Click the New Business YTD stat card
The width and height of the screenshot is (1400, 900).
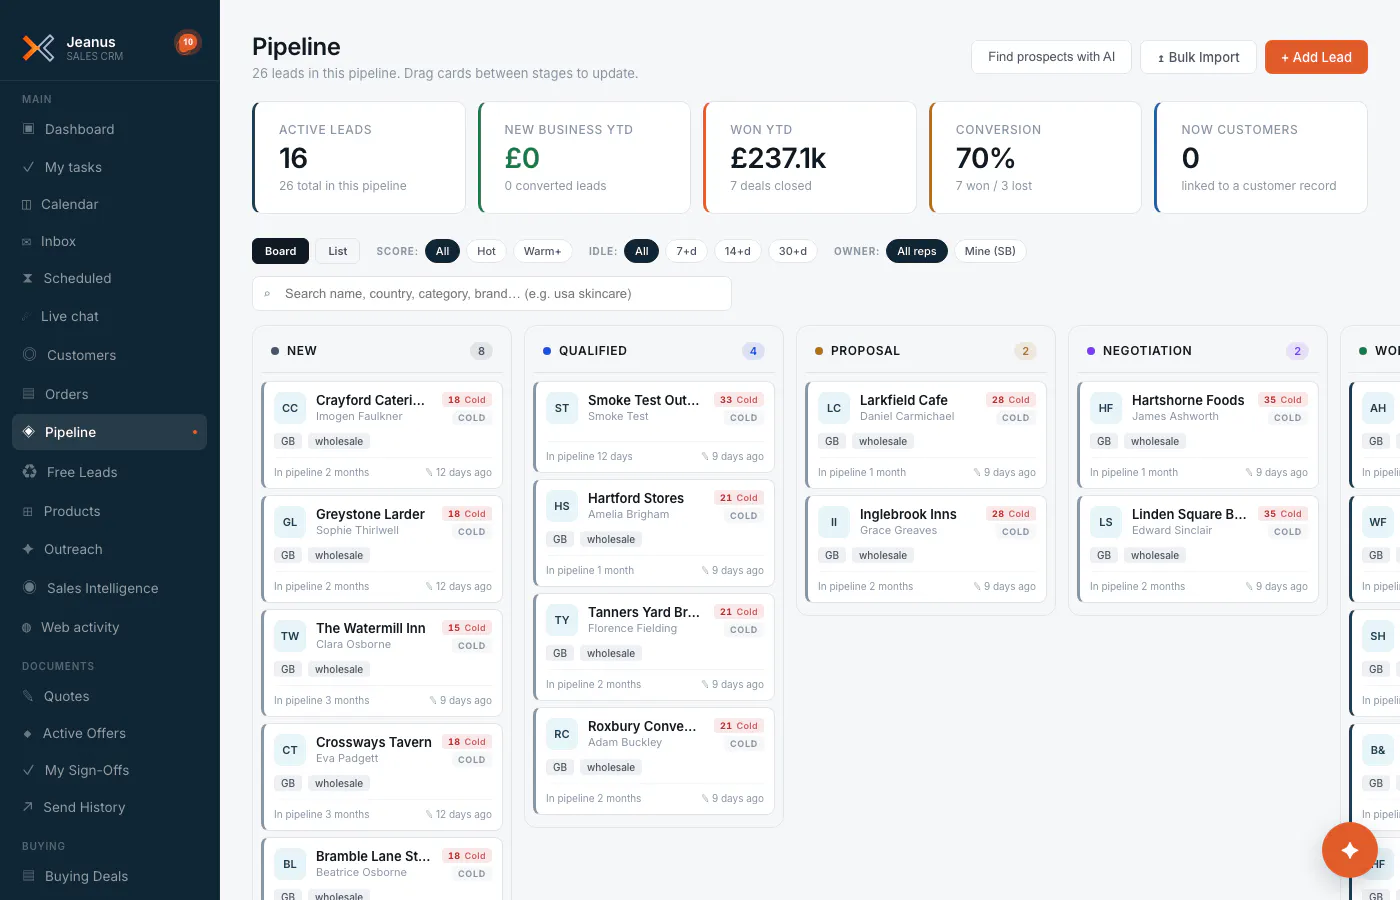[584, 157]
